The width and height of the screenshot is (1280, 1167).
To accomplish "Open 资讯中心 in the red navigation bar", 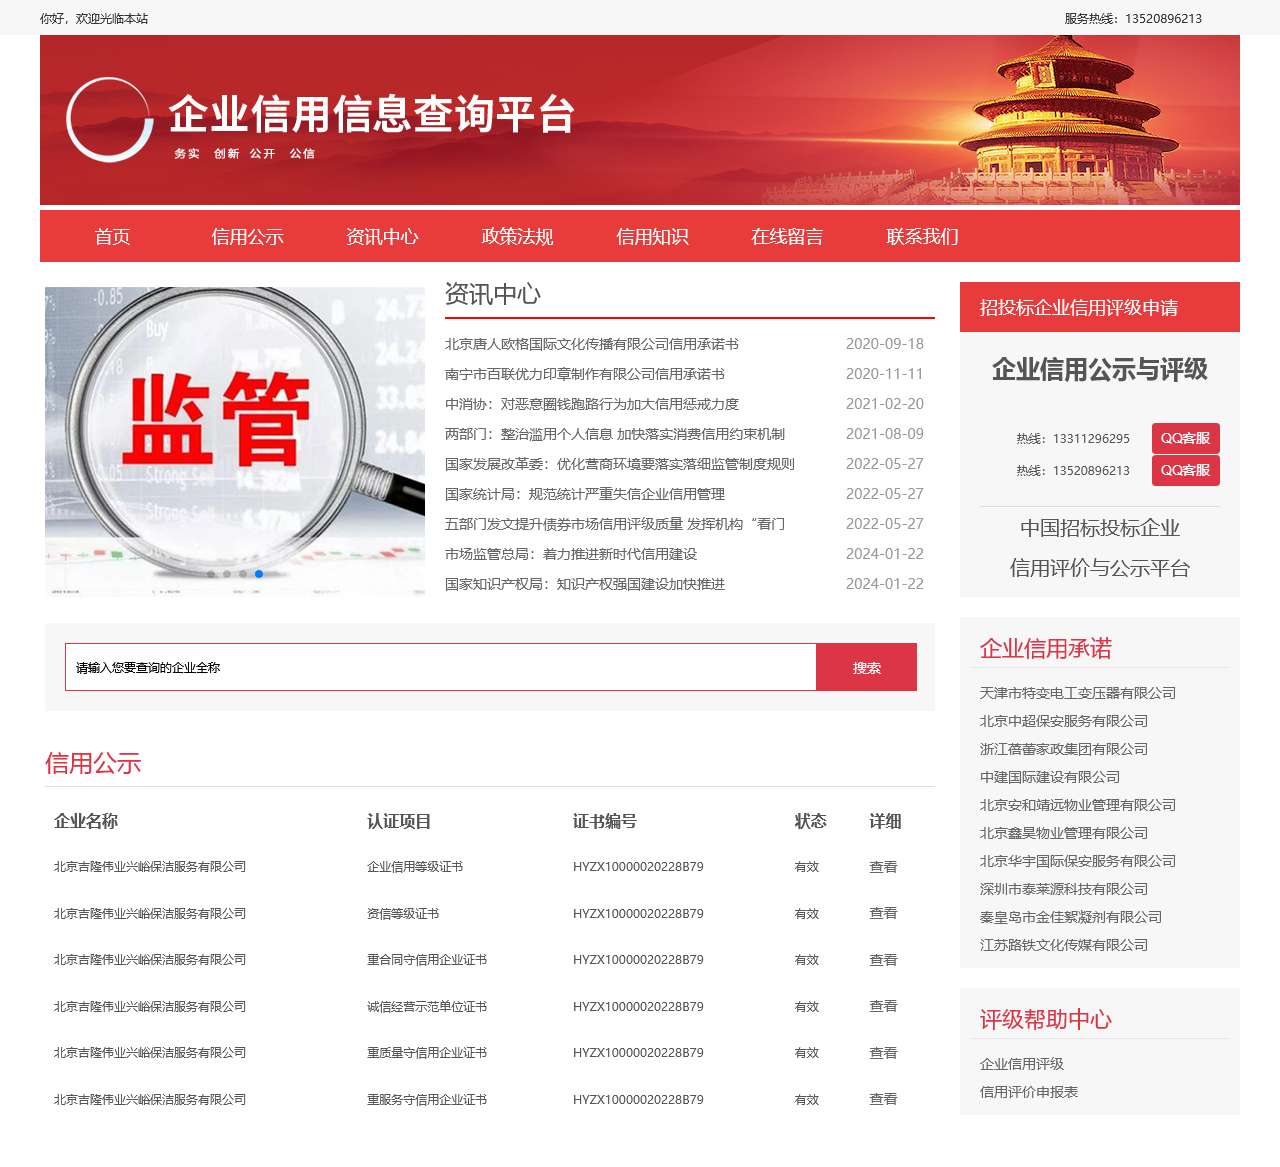I will tap(382, 237).
